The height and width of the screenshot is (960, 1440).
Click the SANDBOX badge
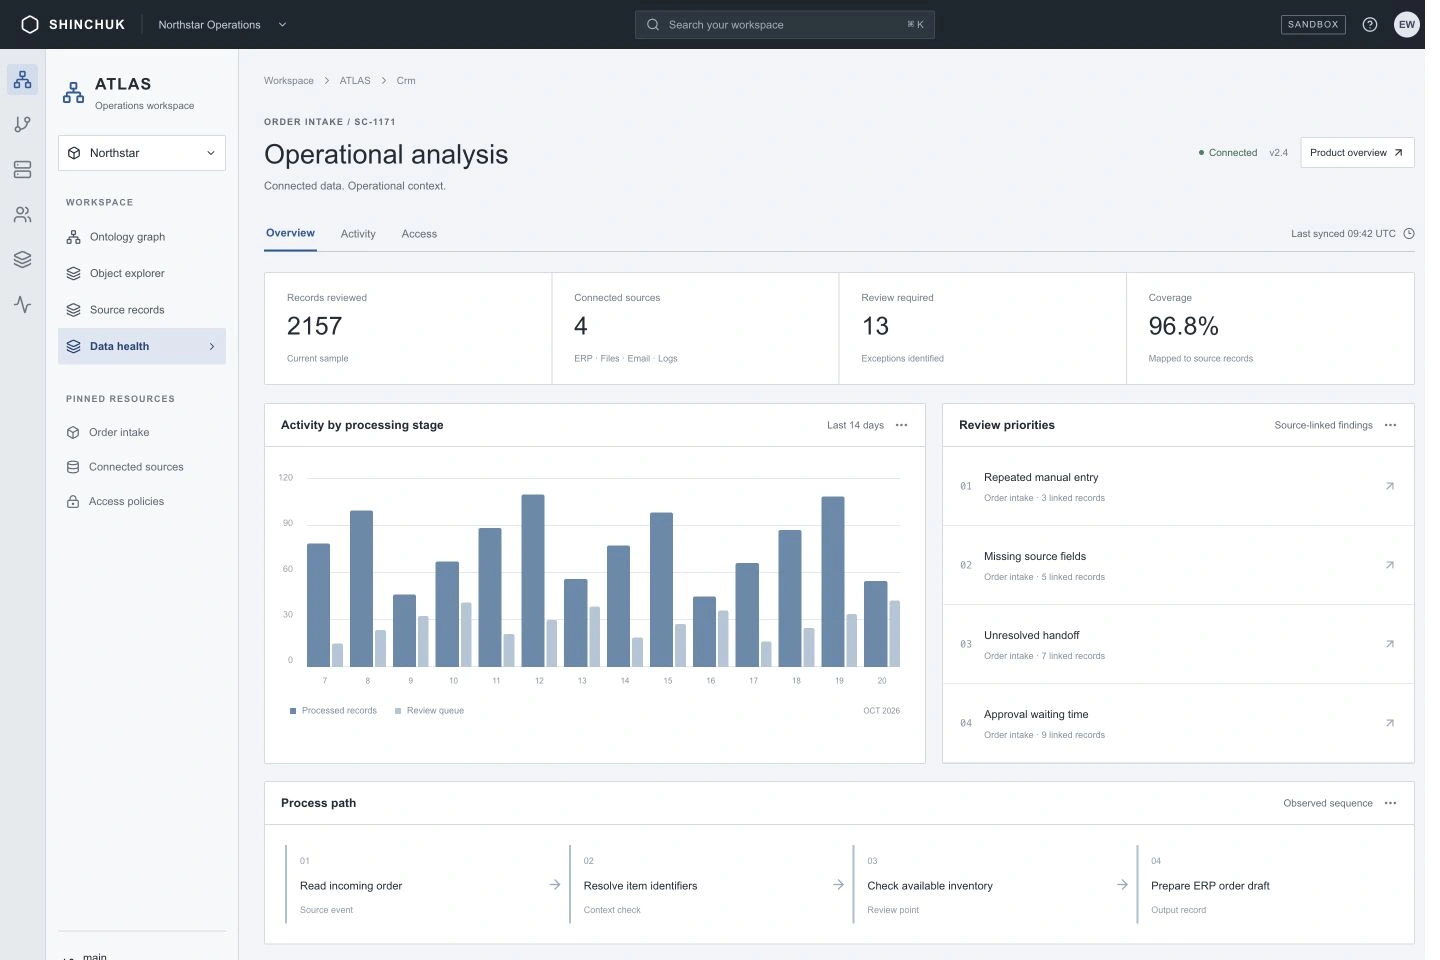coord(1313,24)
